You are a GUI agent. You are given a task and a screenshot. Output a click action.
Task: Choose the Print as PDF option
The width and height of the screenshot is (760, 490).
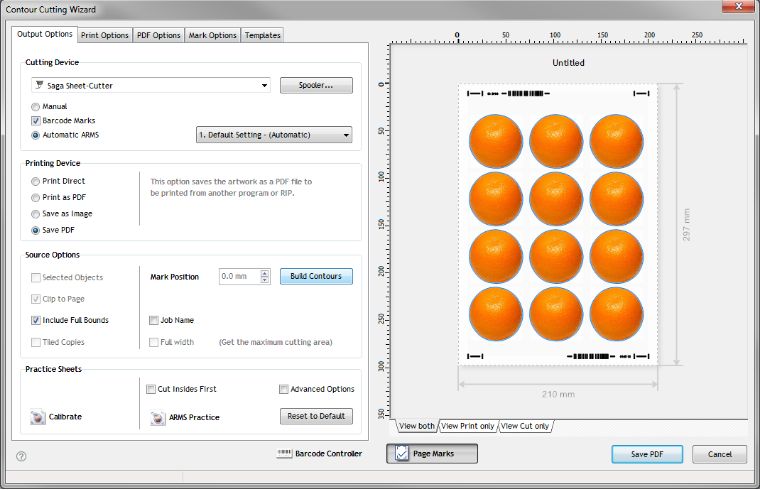point(37,198)
